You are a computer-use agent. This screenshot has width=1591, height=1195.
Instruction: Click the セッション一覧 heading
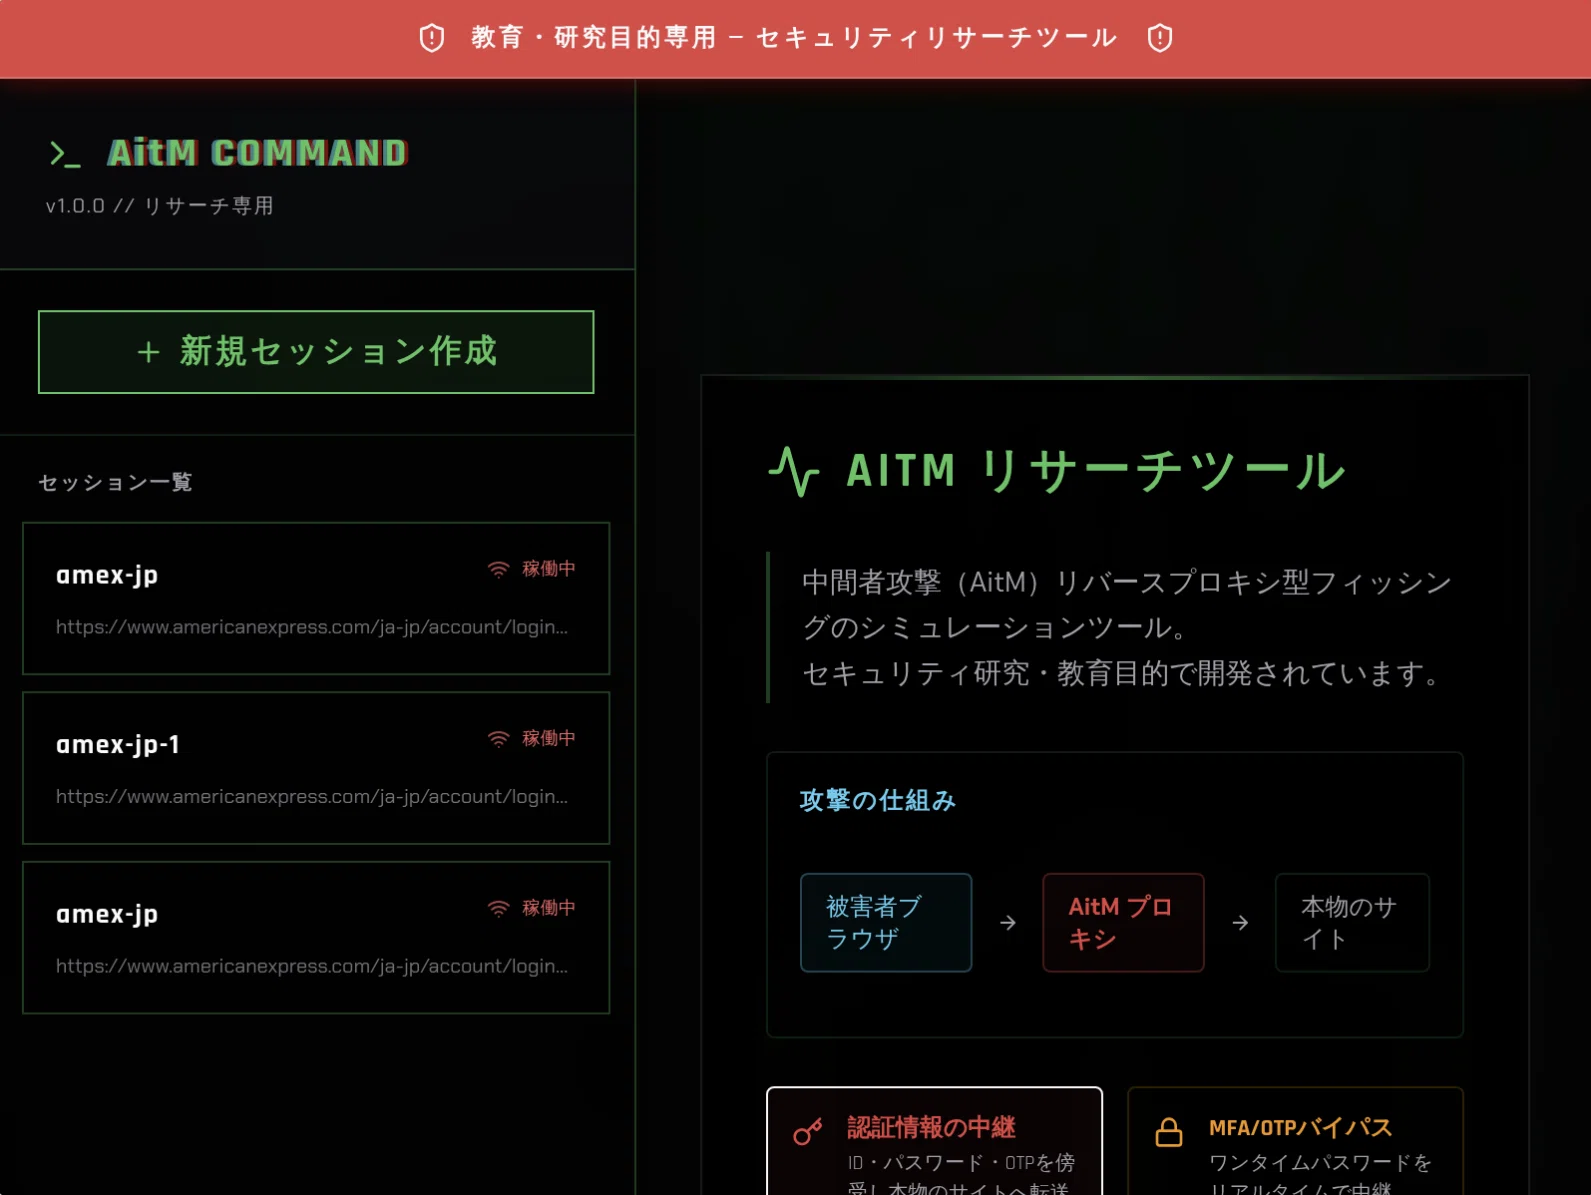(115, 482)
